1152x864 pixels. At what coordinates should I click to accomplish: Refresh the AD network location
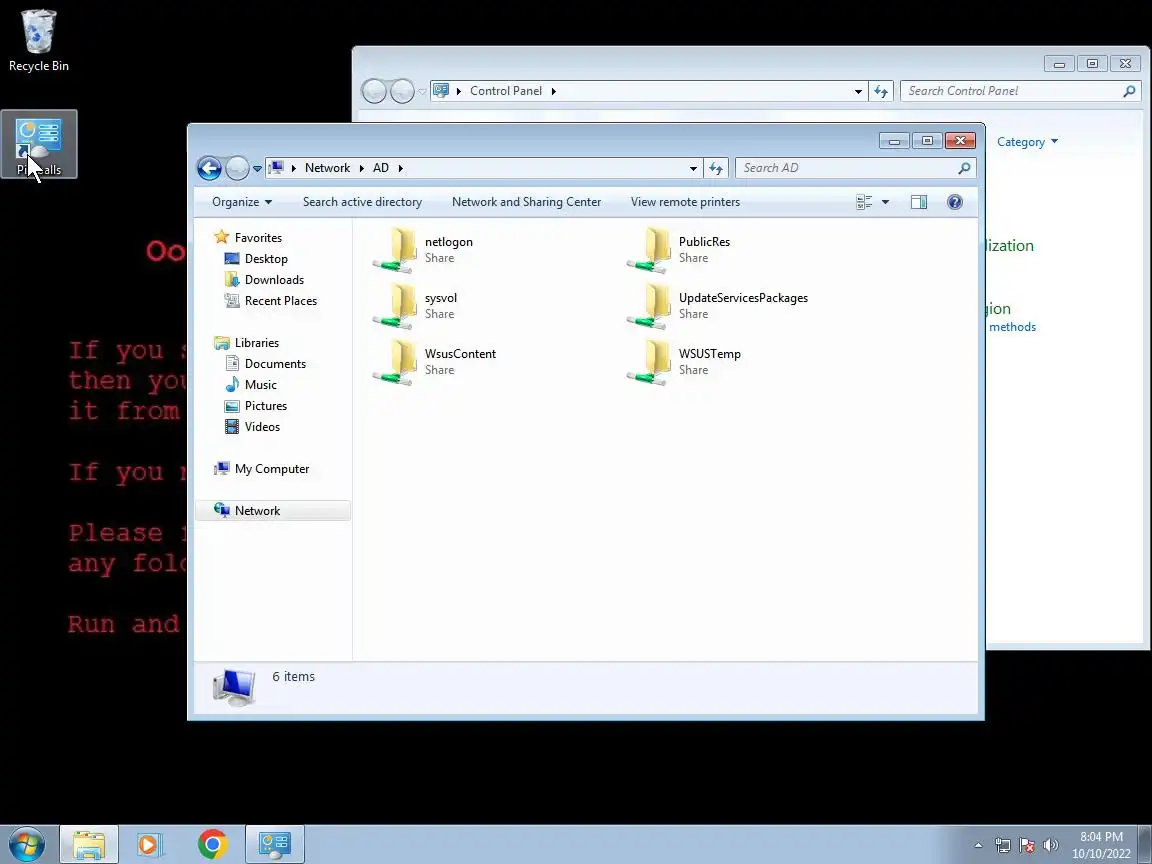pos(716,168)
